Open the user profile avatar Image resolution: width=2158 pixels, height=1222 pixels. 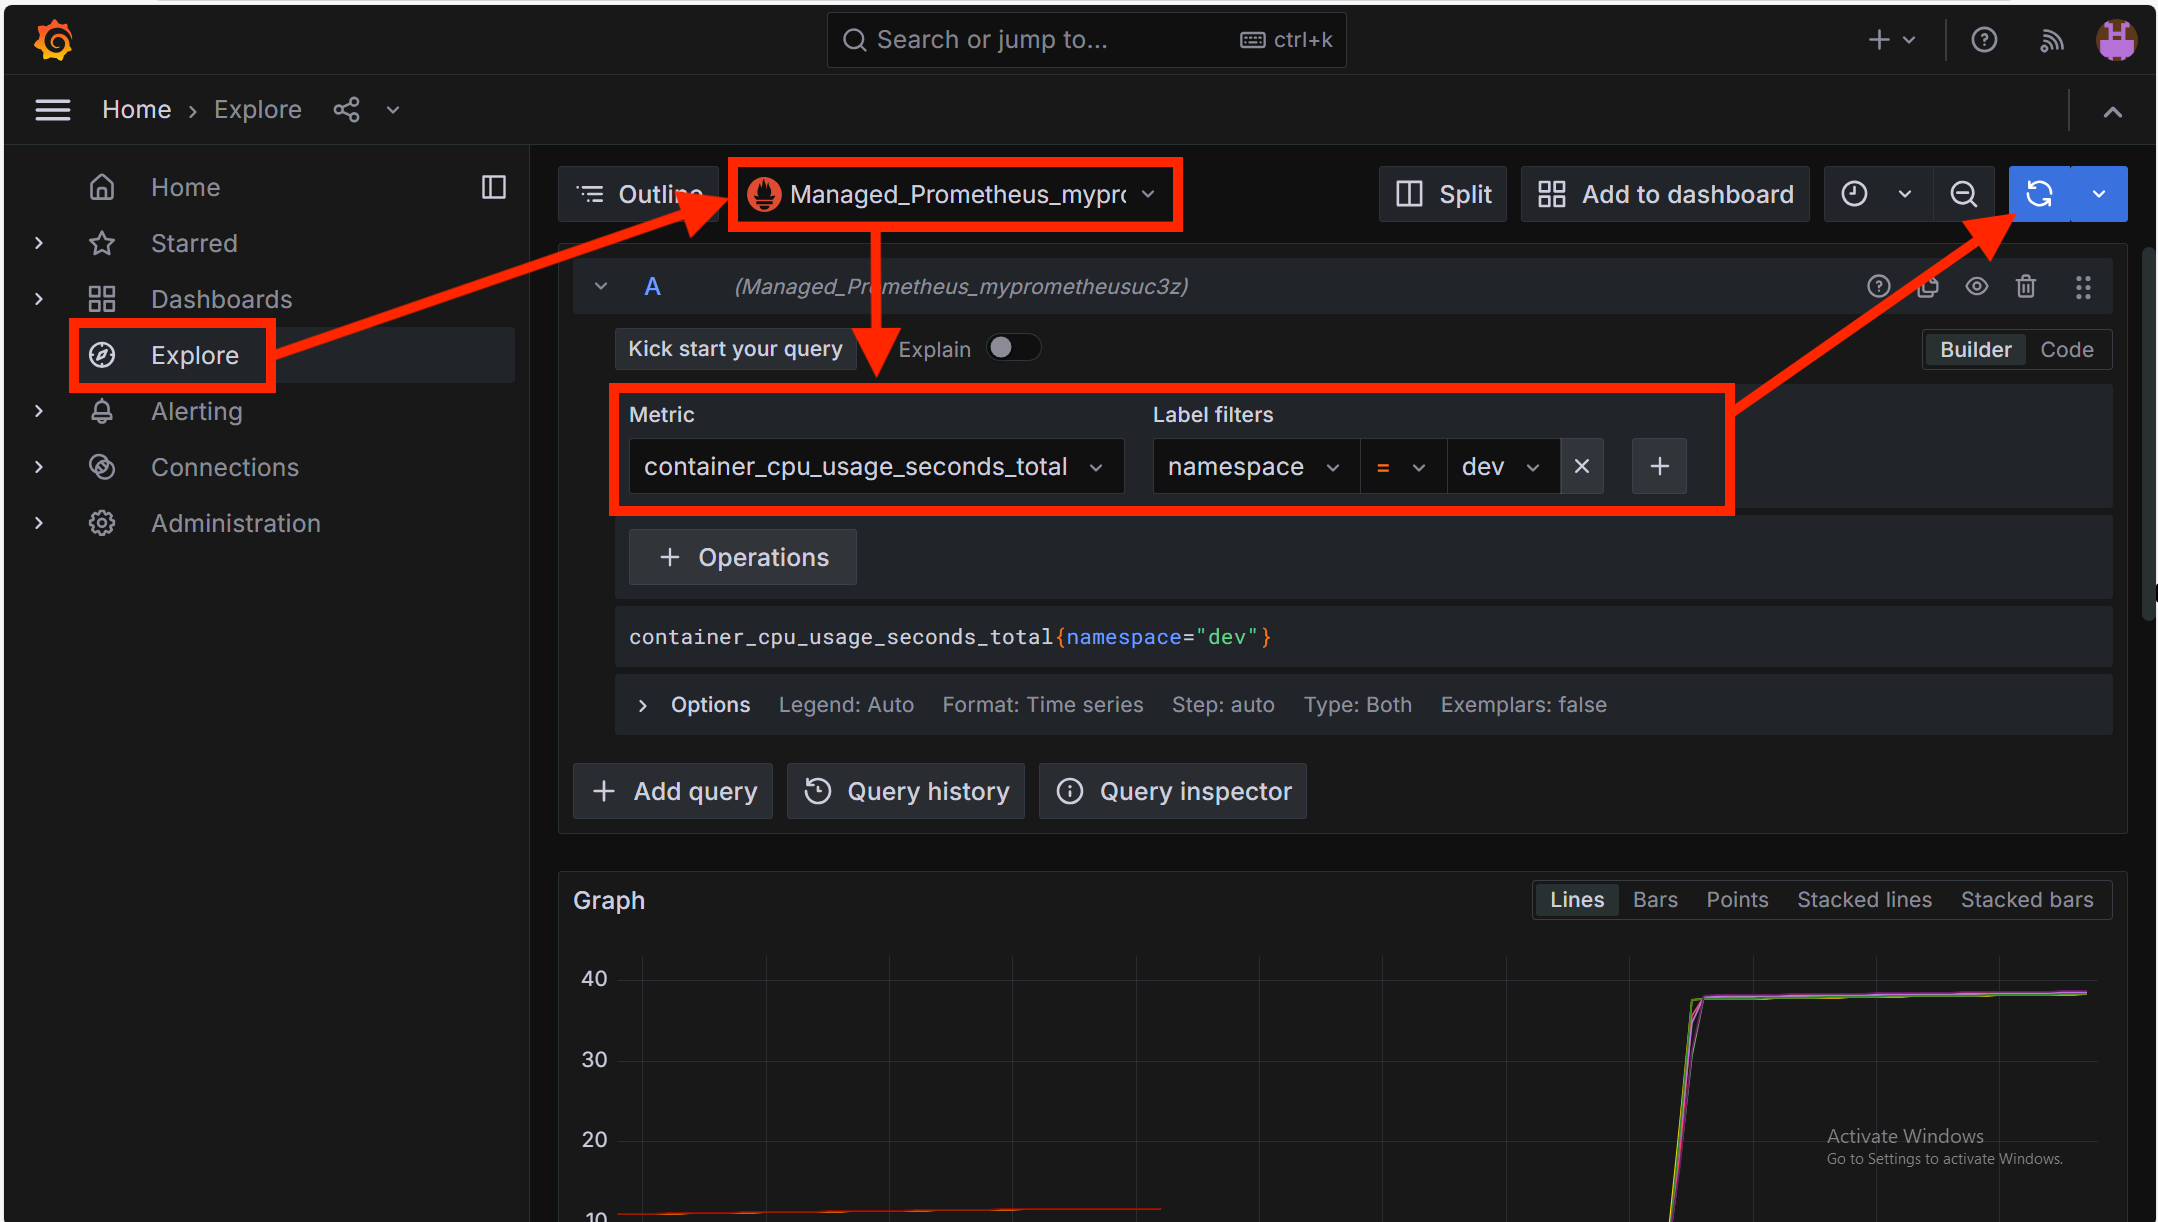point(2116,40)
